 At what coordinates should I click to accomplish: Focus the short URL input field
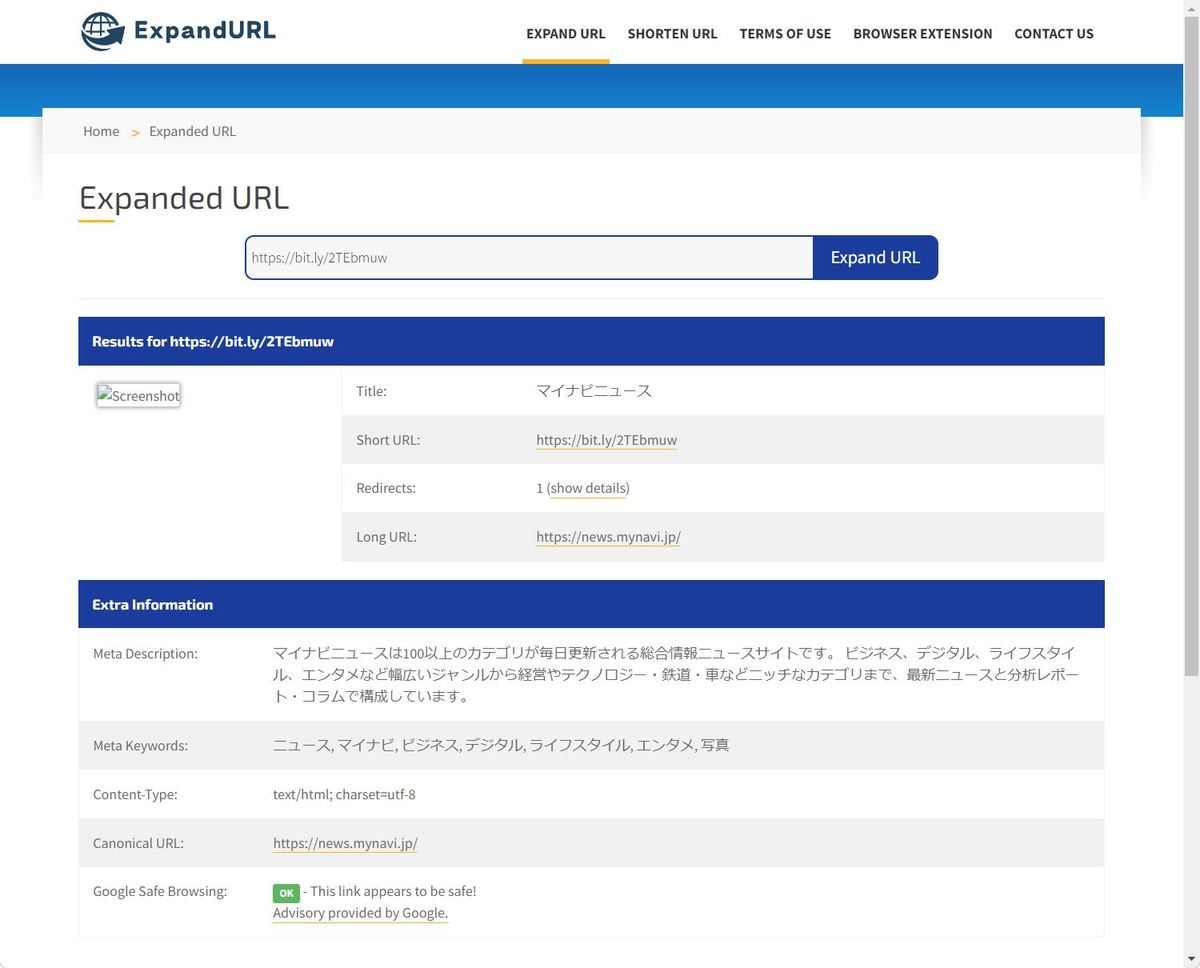point(529,257)
